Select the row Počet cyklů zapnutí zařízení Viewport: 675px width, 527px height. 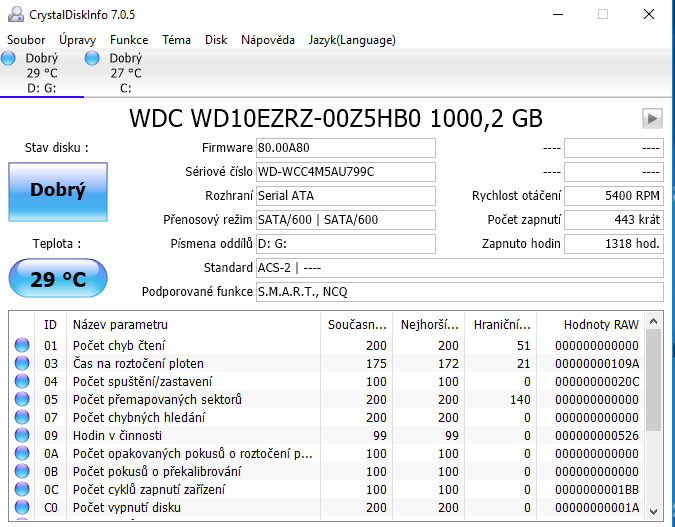point(327,490)
